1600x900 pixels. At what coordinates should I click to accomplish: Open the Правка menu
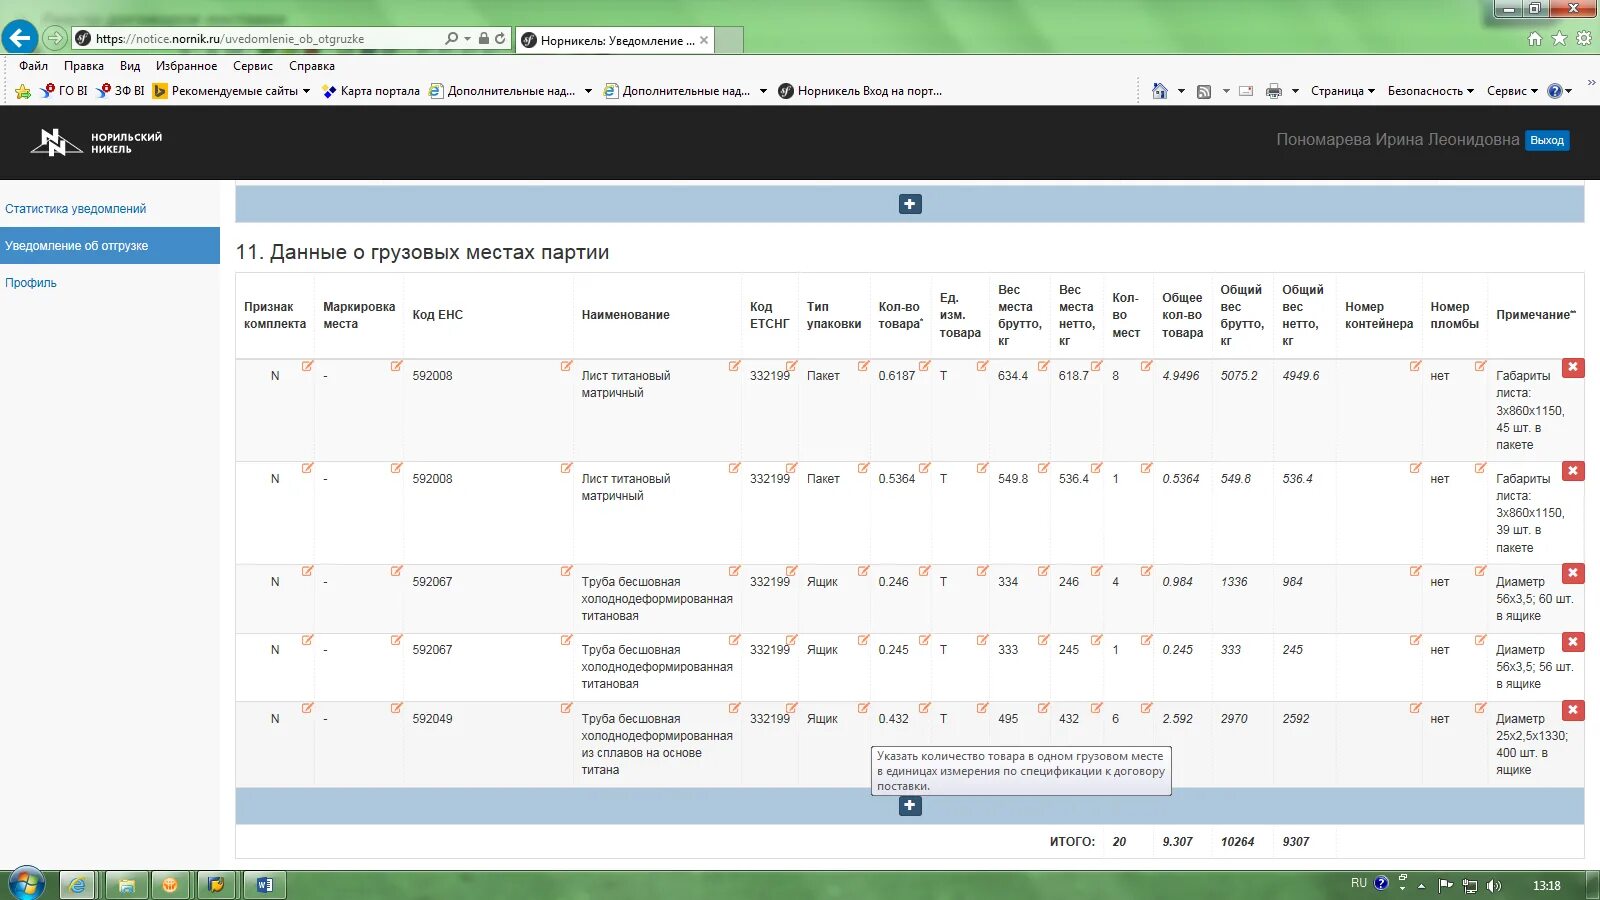click(x=84, y=66)
